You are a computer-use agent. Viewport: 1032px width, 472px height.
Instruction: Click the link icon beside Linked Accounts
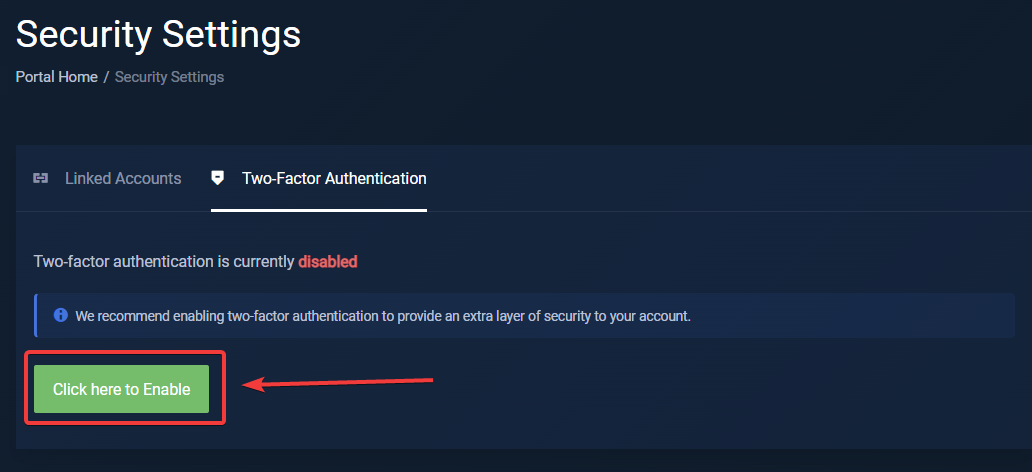click(x=41, y=178)
